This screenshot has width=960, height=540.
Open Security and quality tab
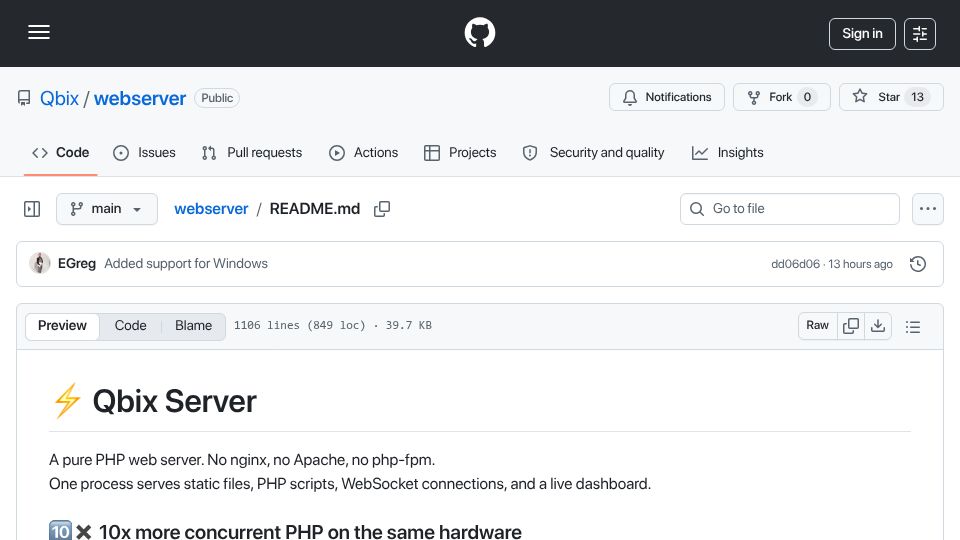coord(593,152)
